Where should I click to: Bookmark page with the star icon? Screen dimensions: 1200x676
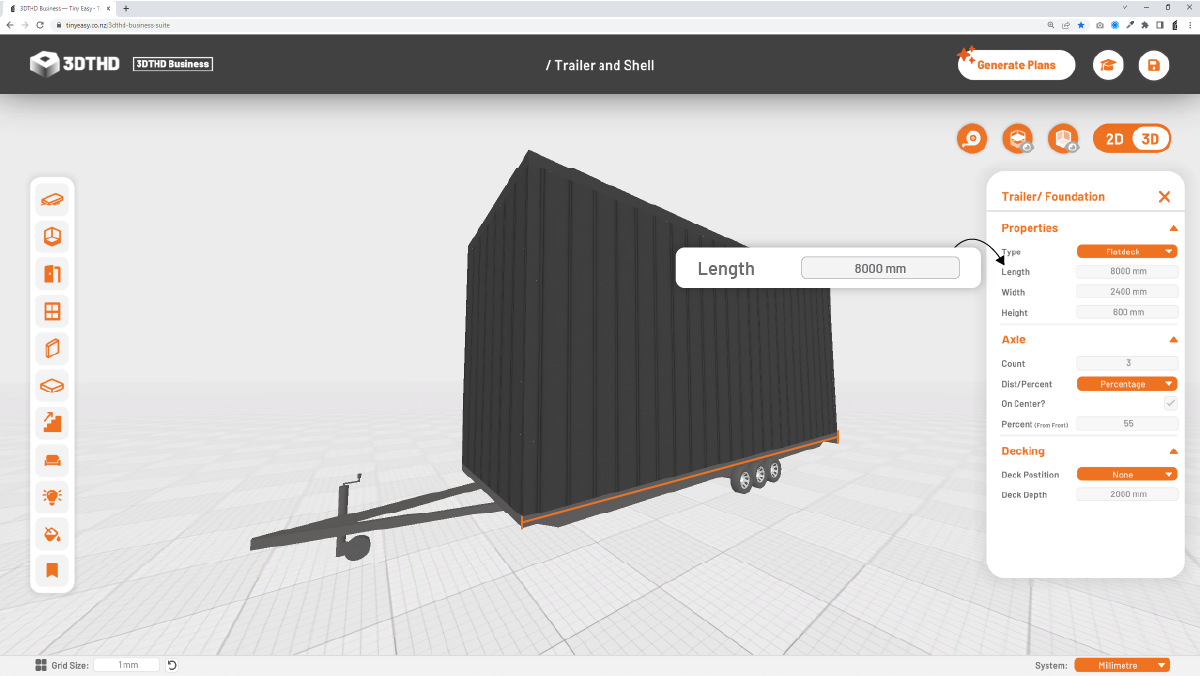point(1079,25)
